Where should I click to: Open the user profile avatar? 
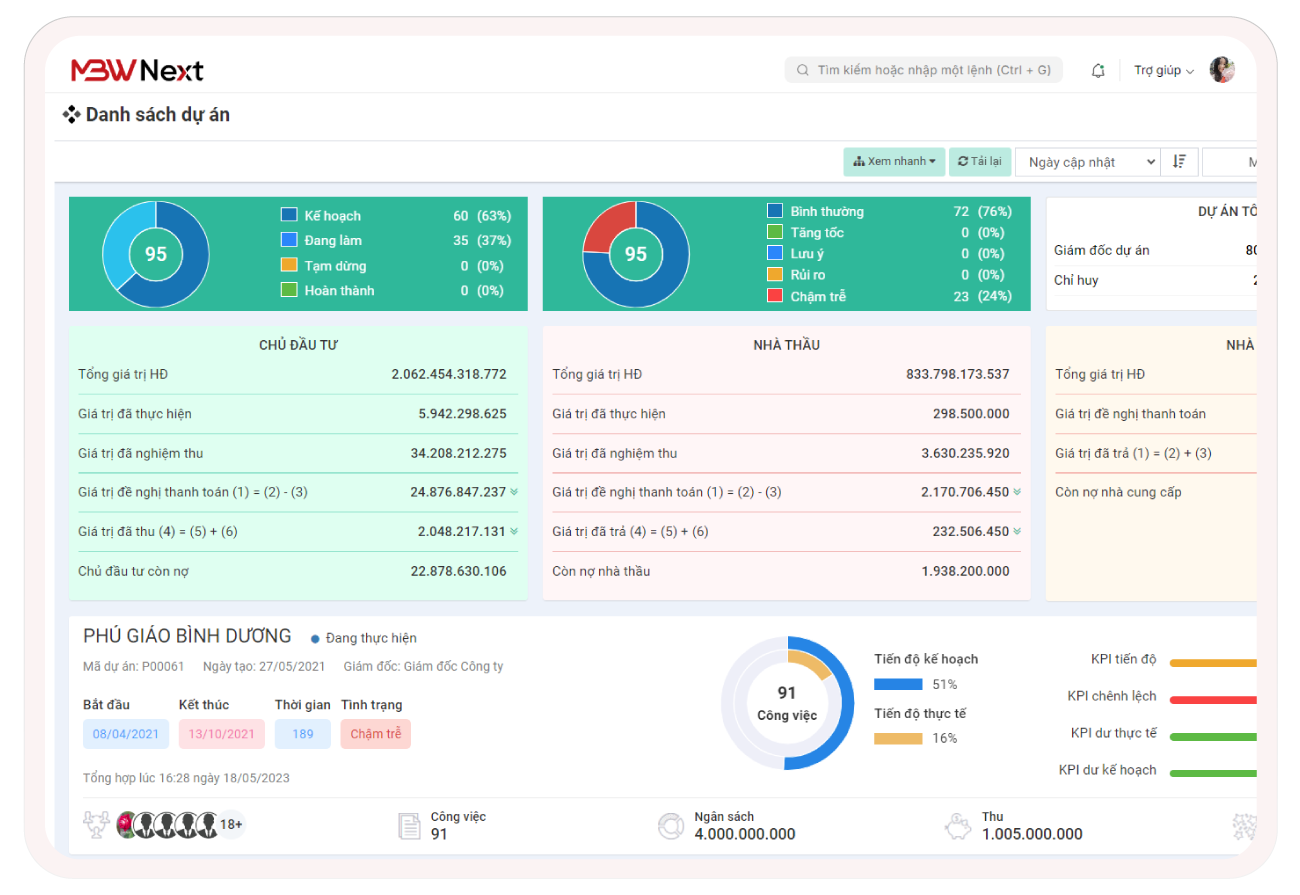[1221, 70]
